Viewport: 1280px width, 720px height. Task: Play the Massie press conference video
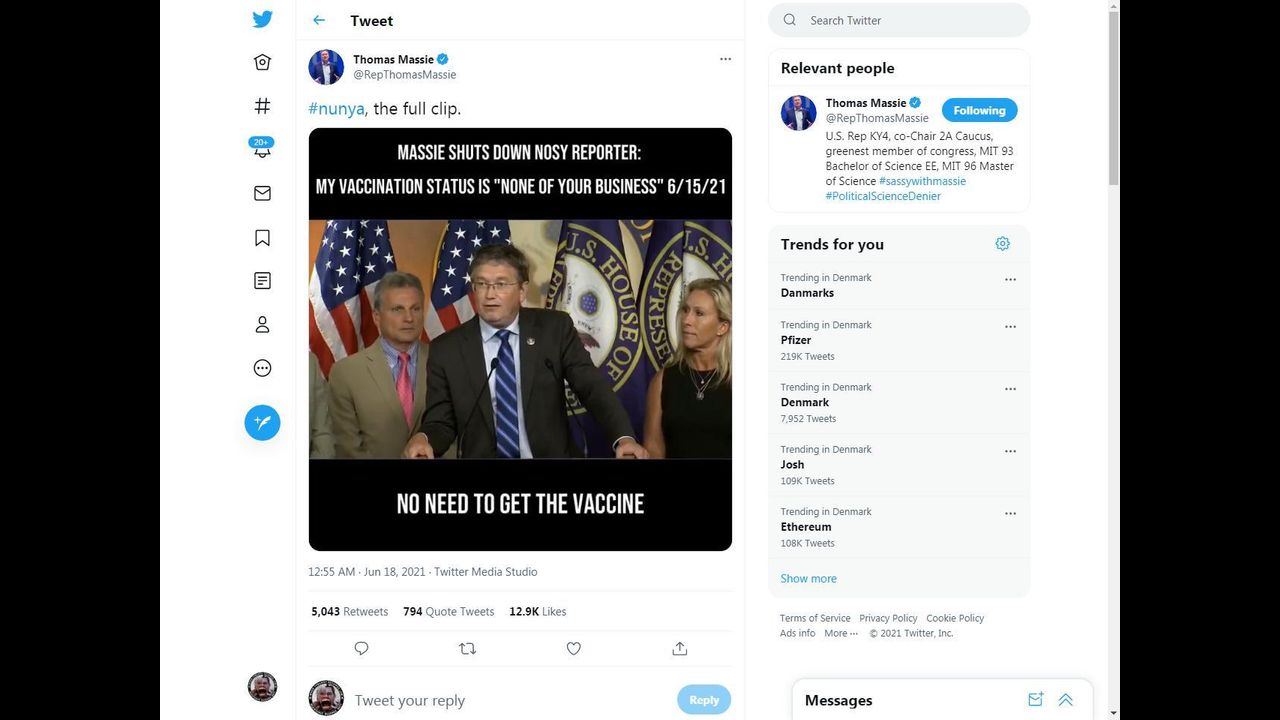[520, 339]
